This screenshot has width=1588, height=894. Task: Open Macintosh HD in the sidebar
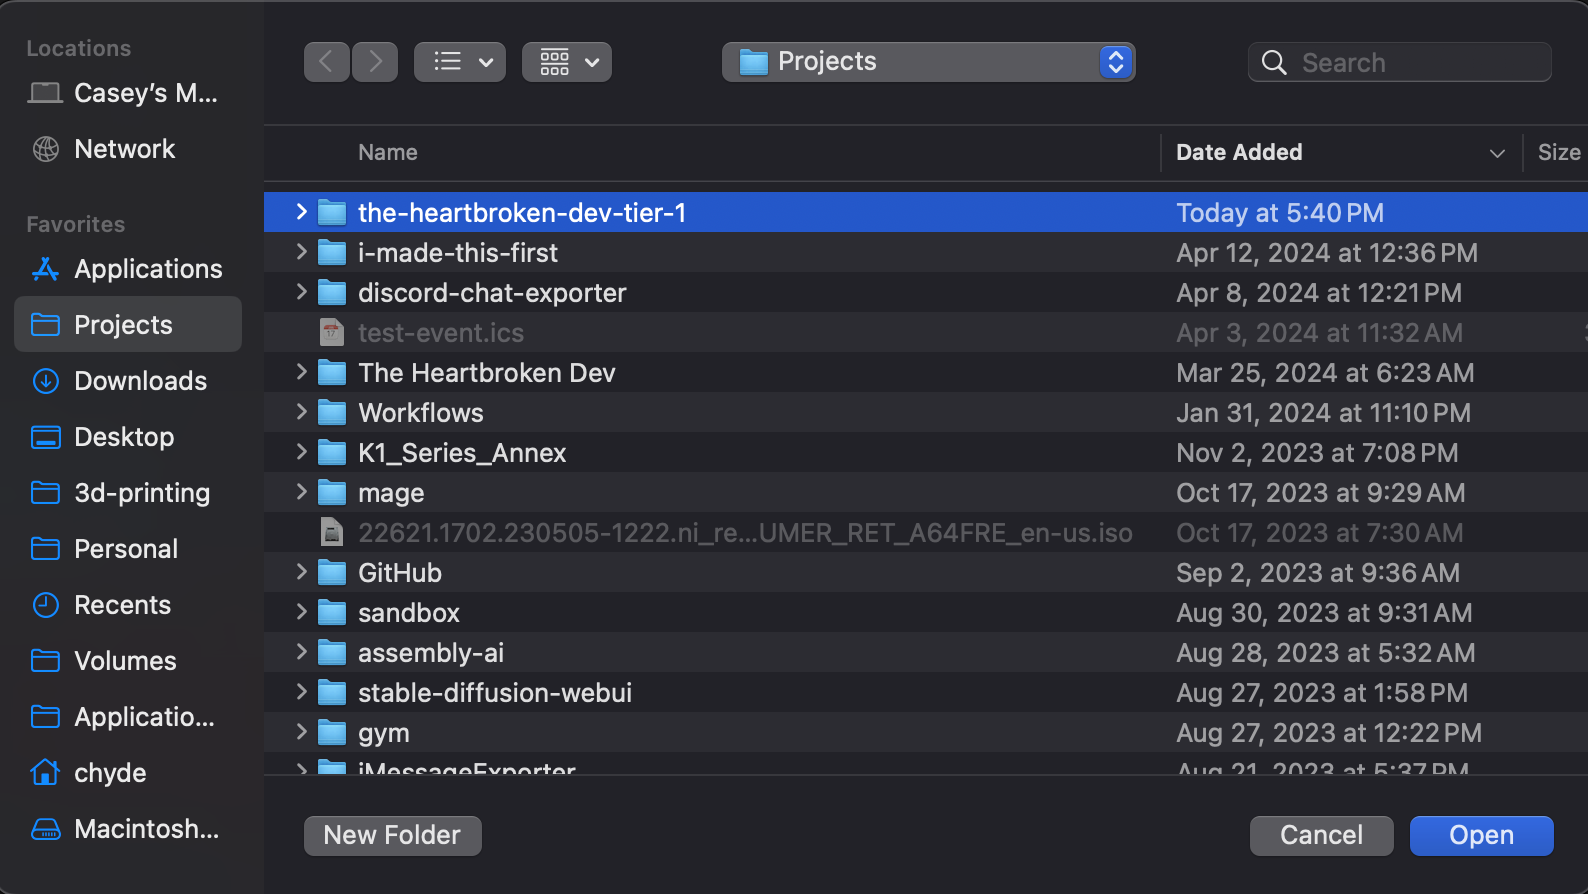(128, 829)
